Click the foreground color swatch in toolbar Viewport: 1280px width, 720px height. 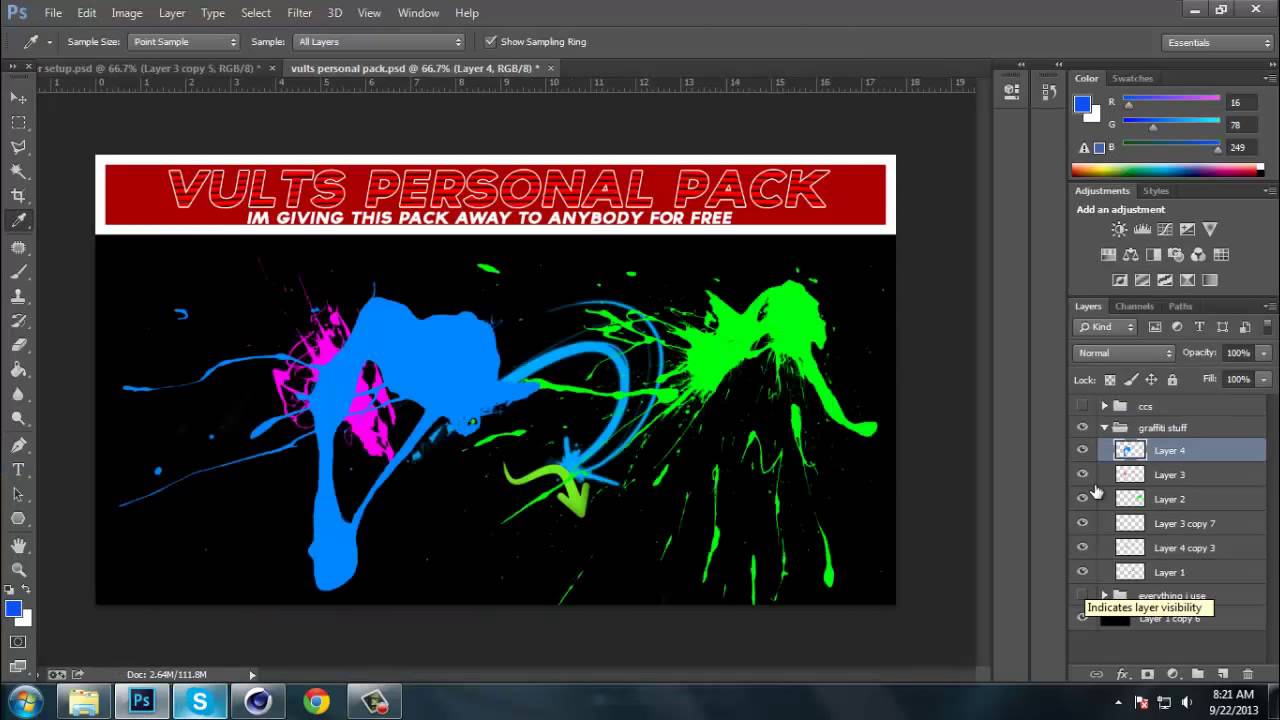click(x=13, y=609)
